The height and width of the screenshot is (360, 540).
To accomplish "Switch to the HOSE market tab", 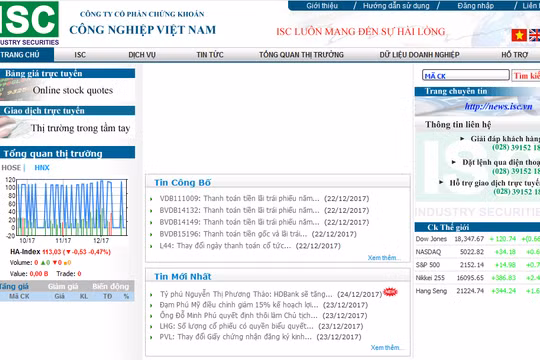I will pos(11,168).
